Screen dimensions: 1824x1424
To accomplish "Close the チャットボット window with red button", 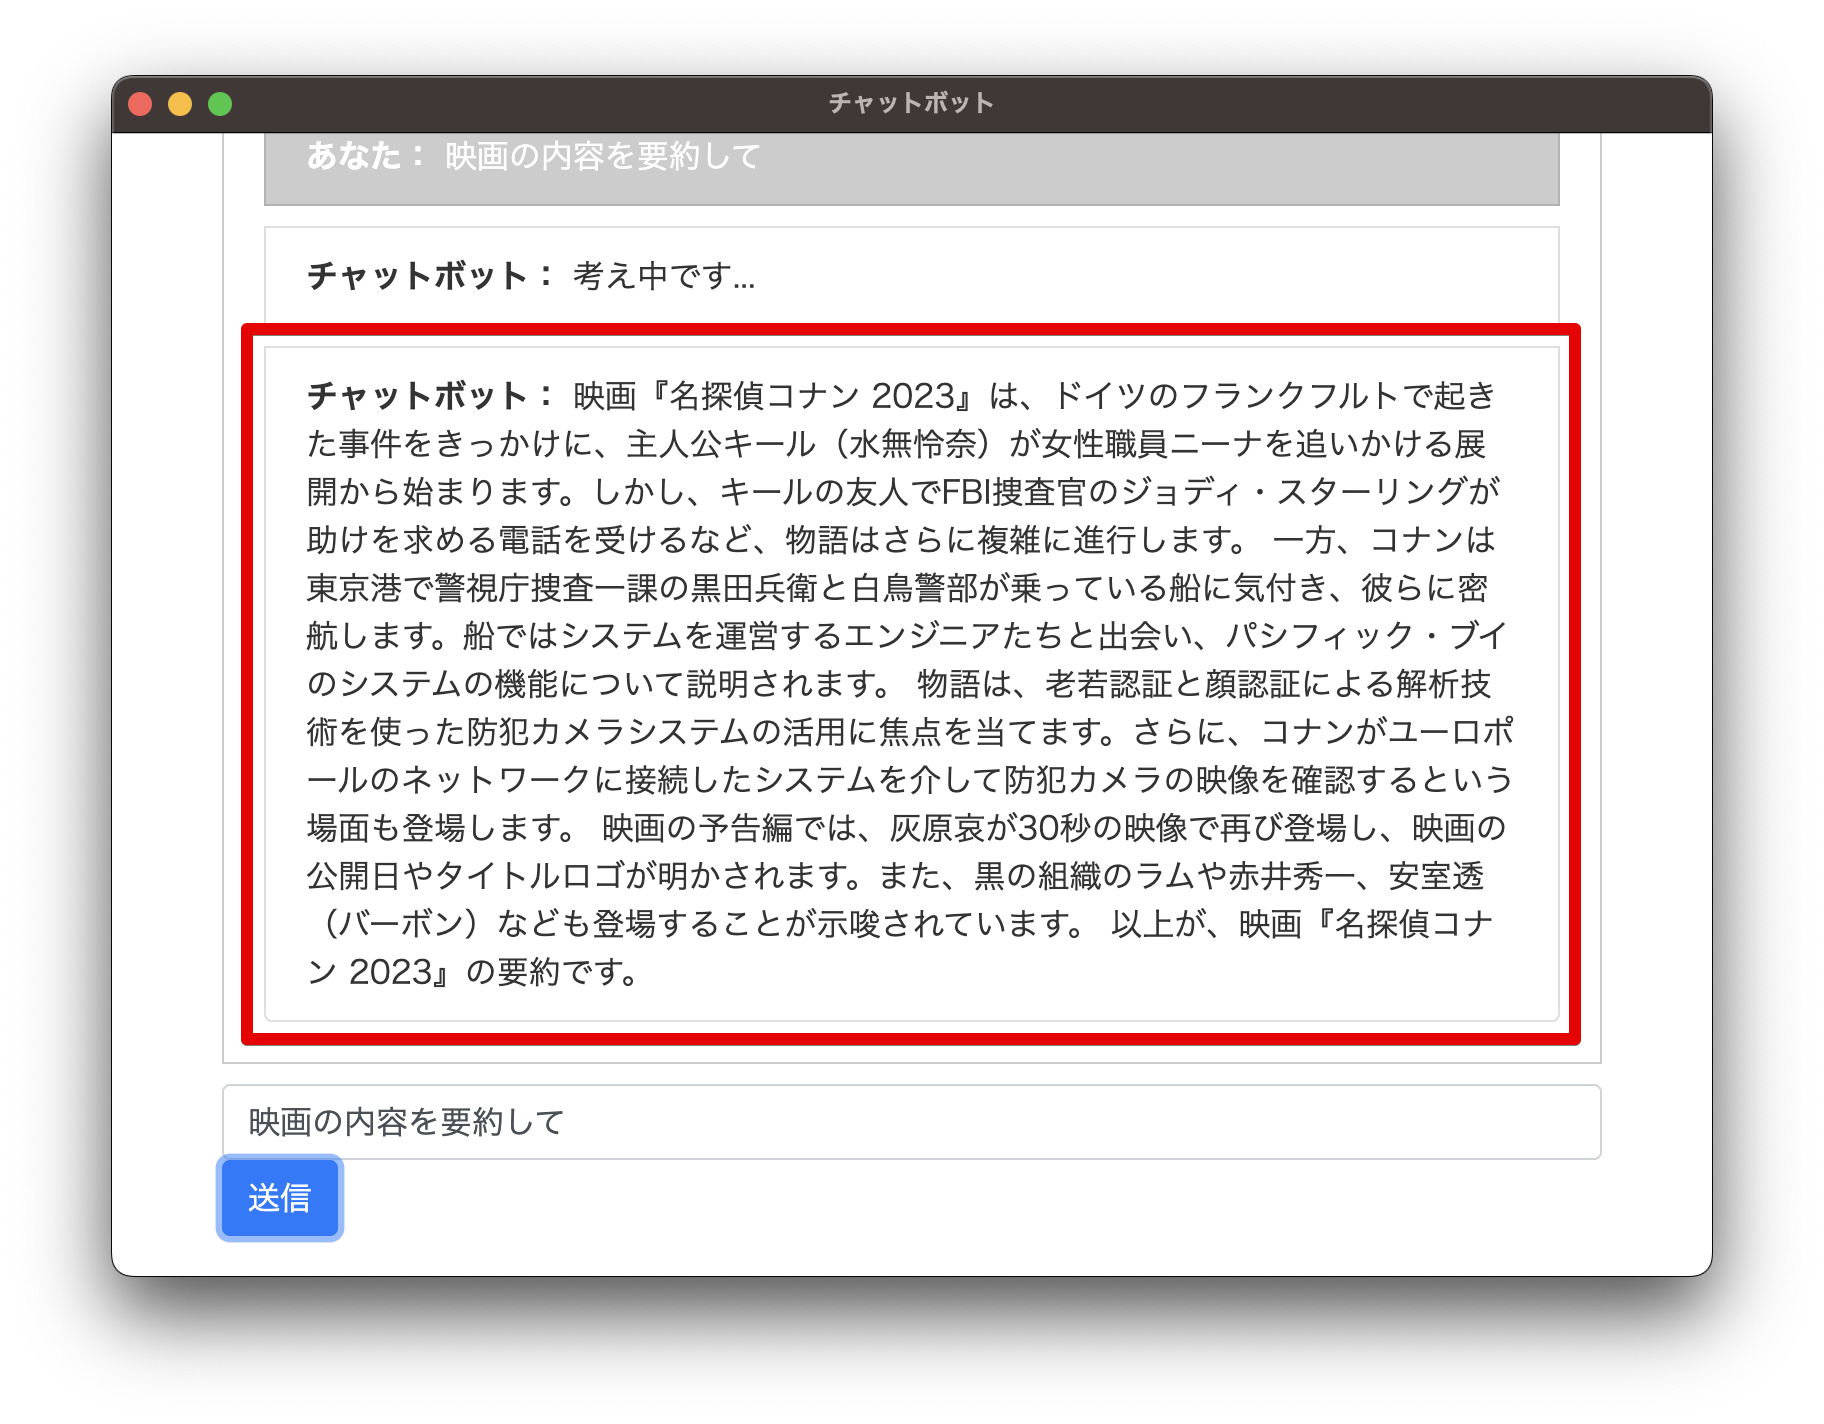I will 140,104.
